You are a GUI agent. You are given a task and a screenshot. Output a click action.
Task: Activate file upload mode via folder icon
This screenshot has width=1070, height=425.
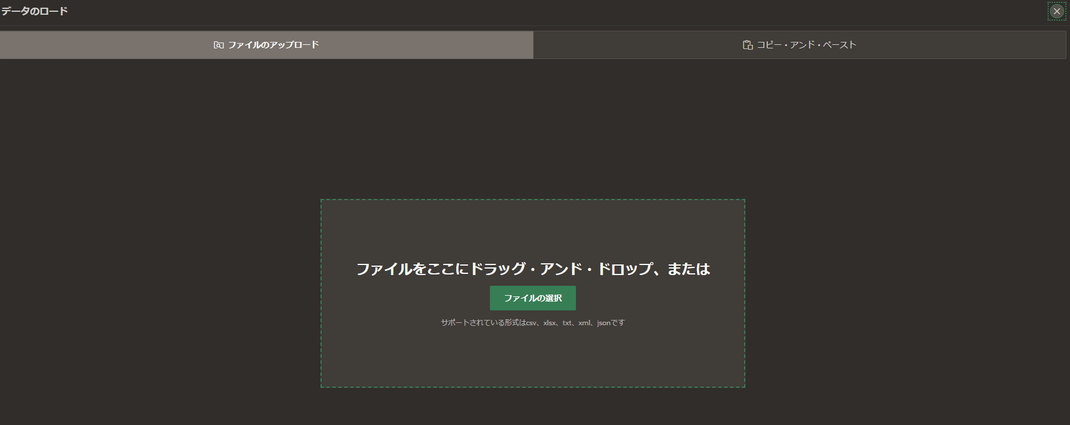[x=218, y=45]
